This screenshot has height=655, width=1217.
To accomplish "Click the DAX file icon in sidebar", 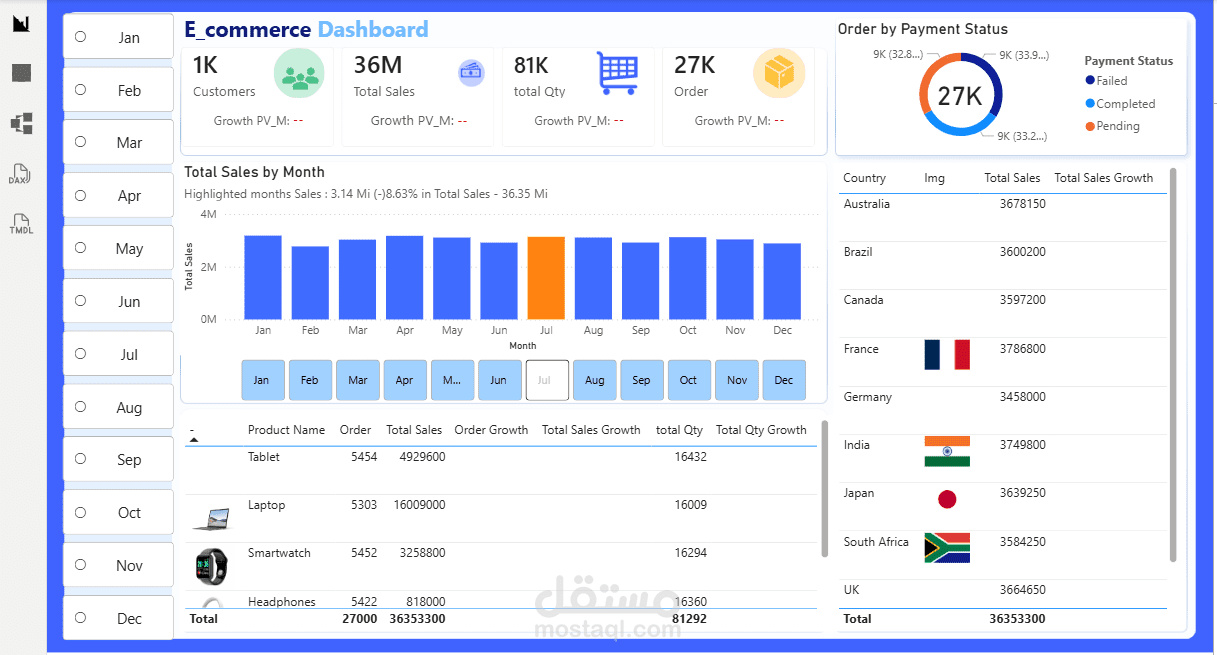I will [x=19, y=175].
